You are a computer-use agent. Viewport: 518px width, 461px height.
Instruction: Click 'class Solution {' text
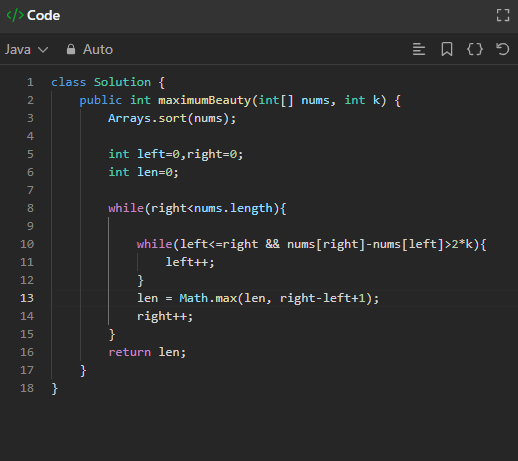108,82
